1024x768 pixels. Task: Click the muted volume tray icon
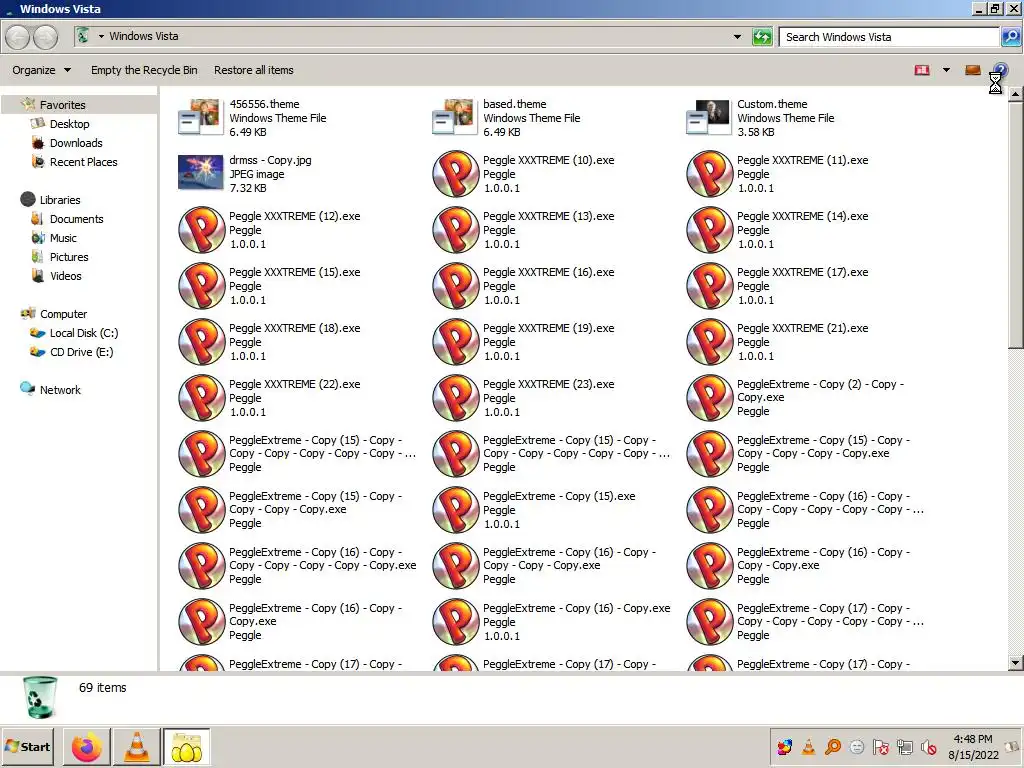pyautogui.click(x=929, y=747)
